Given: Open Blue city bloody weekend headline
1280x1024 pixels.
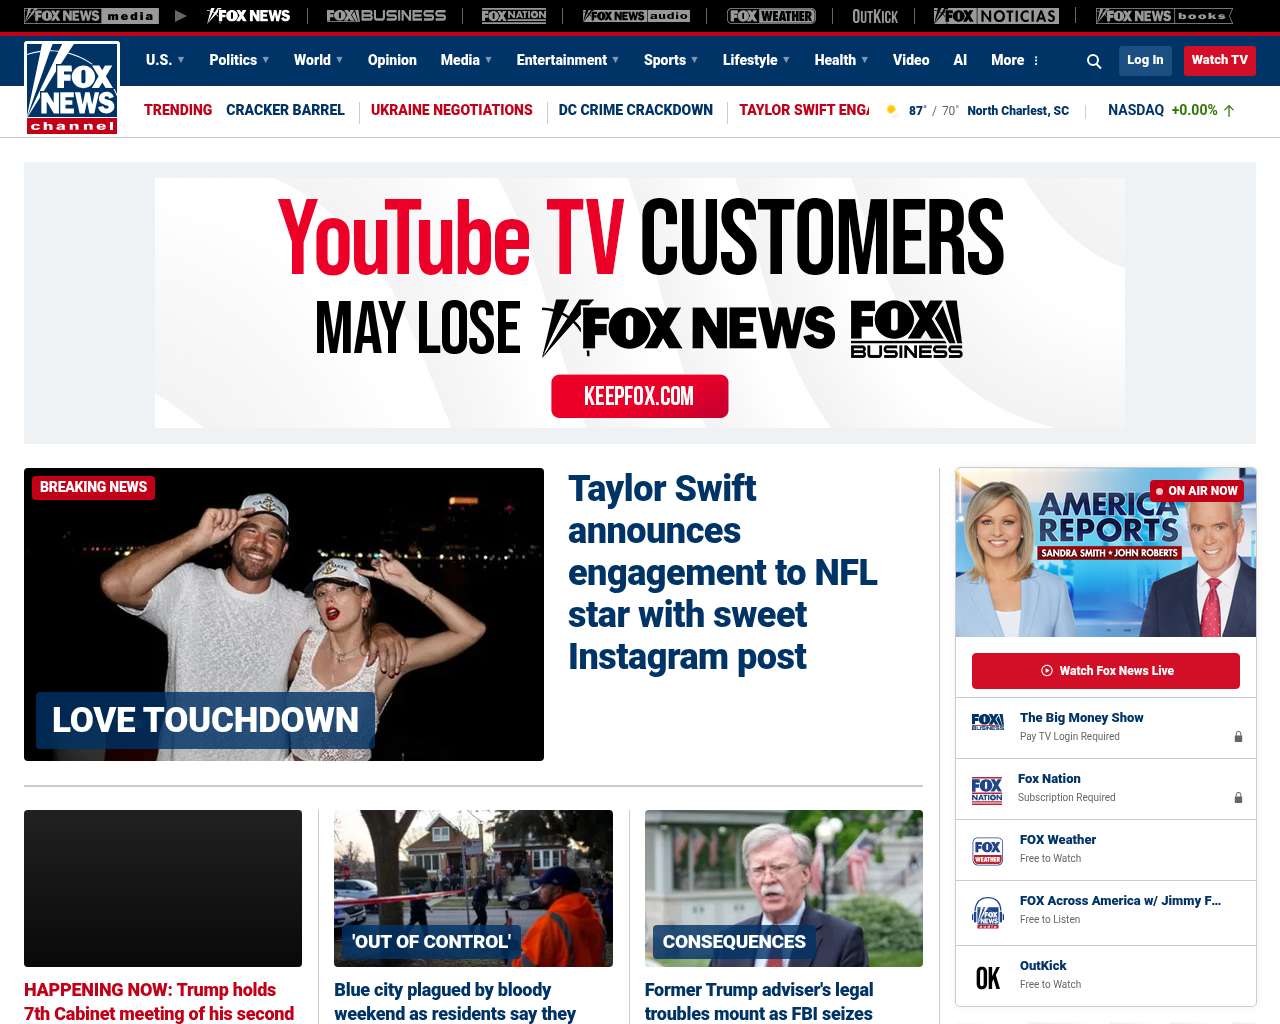Looking at the screenshot, I should (x=455, y=1002).
